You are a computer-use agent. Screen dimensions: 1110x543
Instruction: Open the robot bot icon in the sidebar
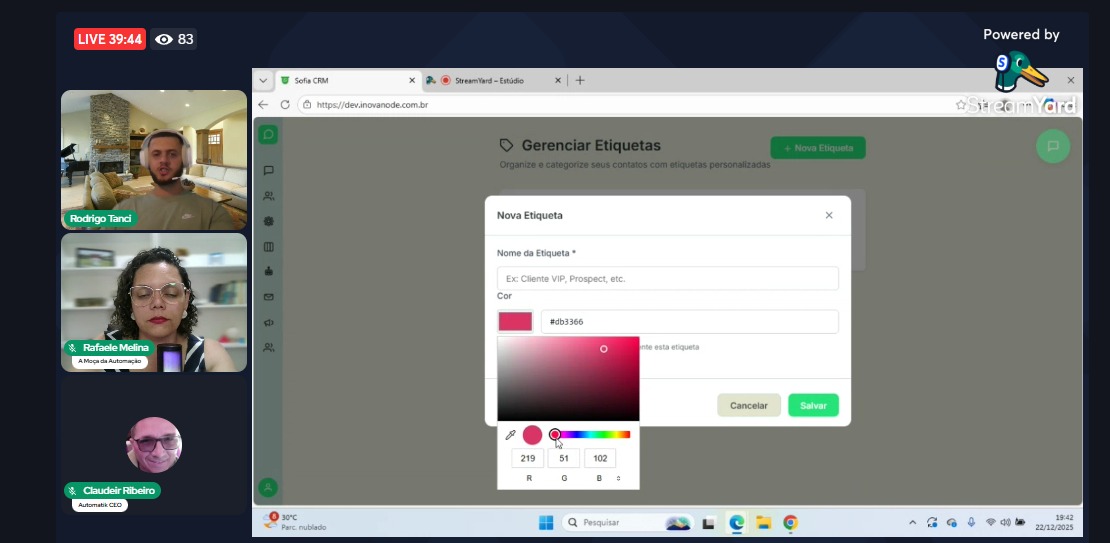[x=268, y=272]
